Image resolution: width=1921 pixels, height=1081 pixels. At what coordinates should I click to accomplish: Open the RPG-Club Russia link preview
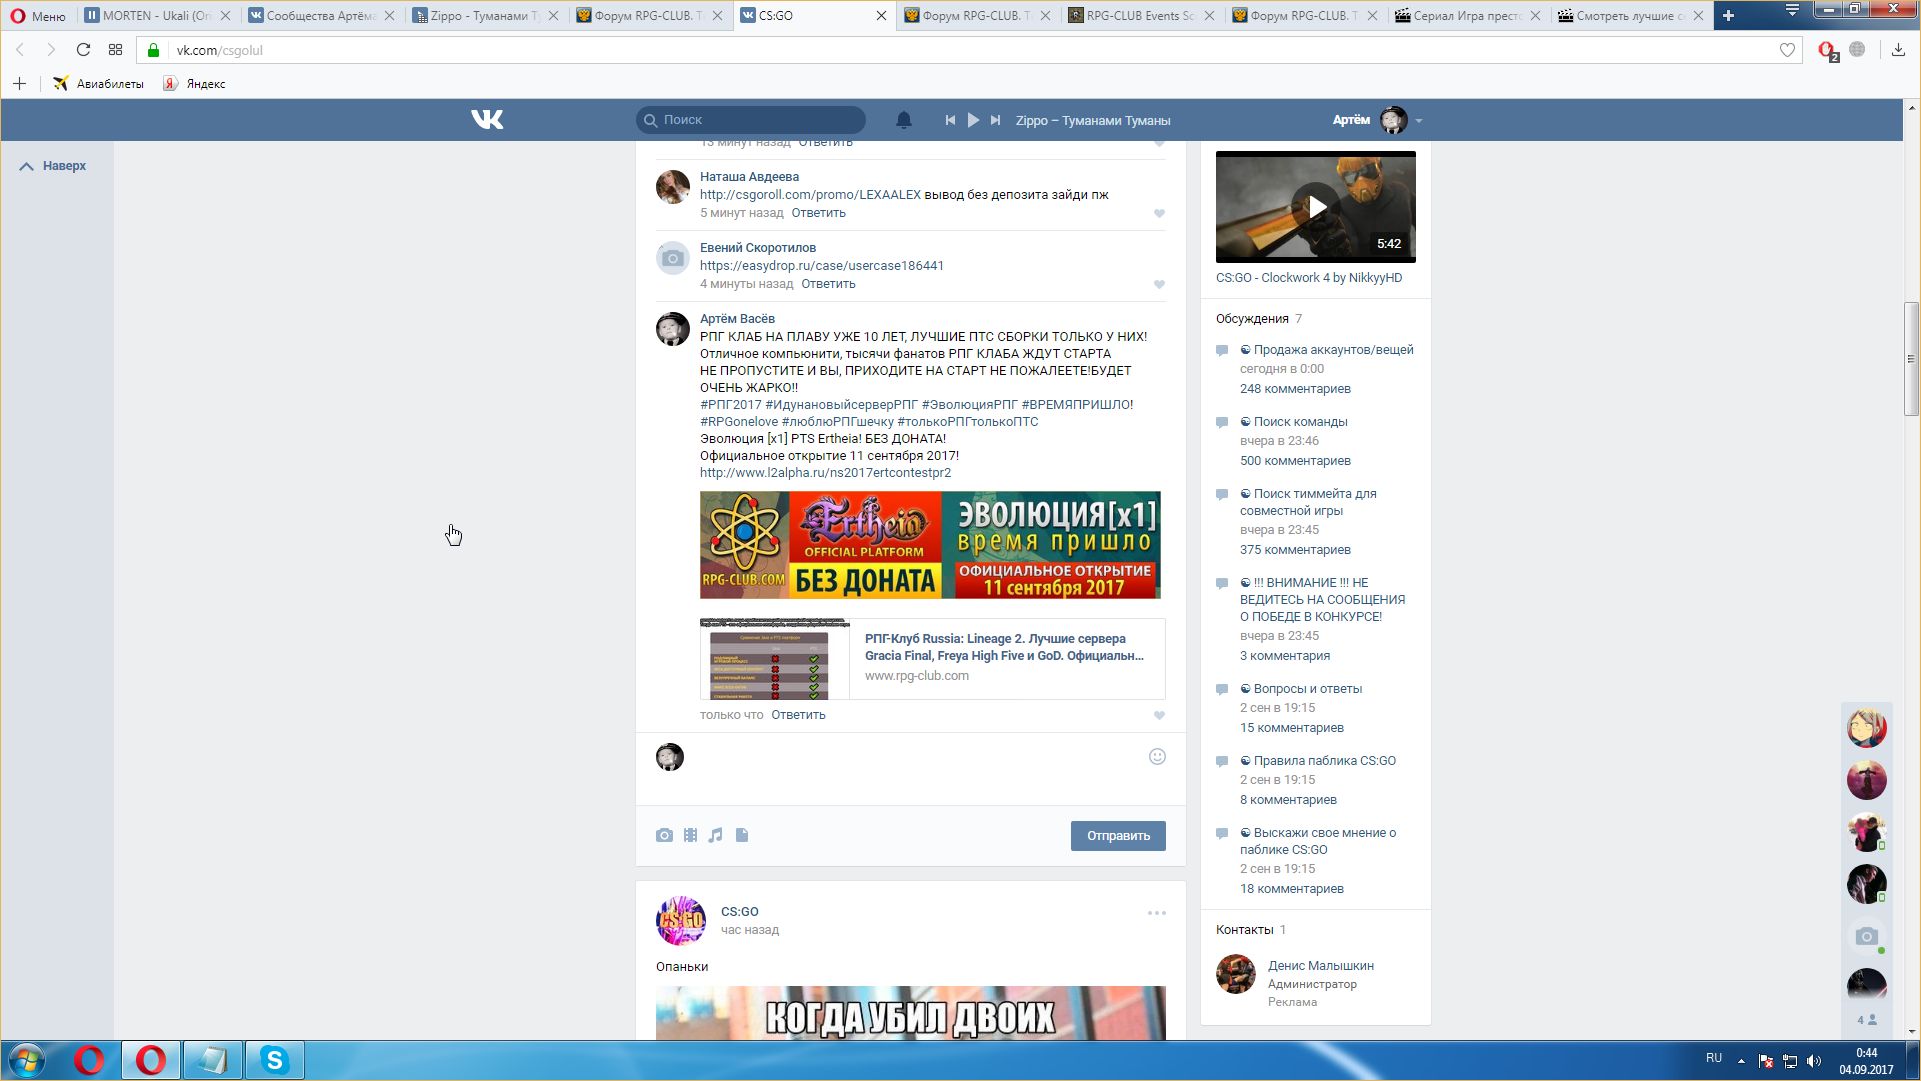pyautogui.click(x=933, y=659)
